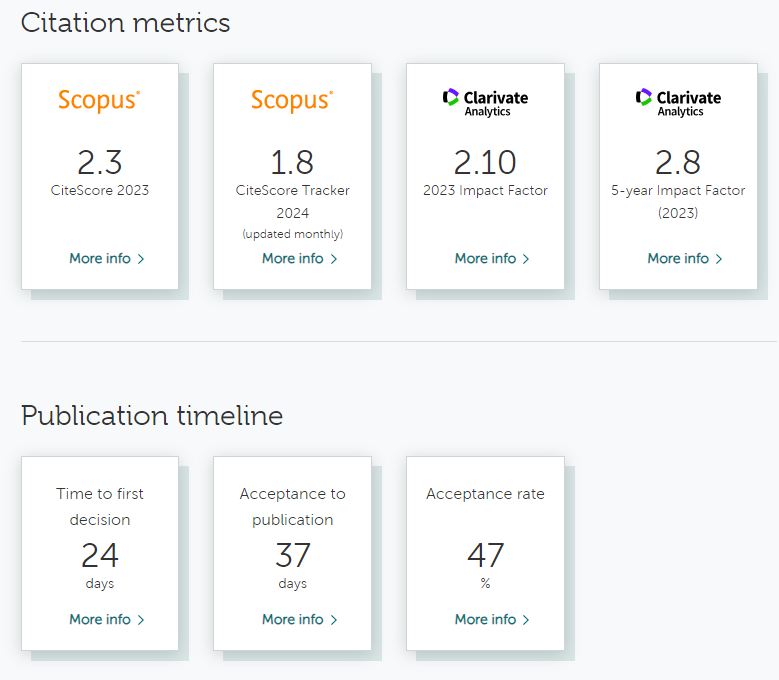Open More info for Acceptance rate
The image size is (779, 680).
[x=492, y=619]
